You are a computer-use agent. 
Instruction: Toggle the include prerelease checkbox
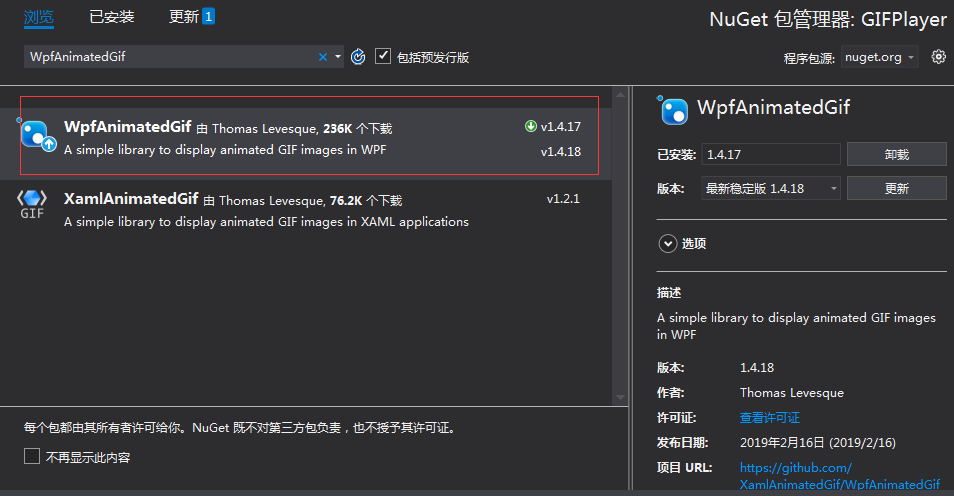tap(383, 57)
